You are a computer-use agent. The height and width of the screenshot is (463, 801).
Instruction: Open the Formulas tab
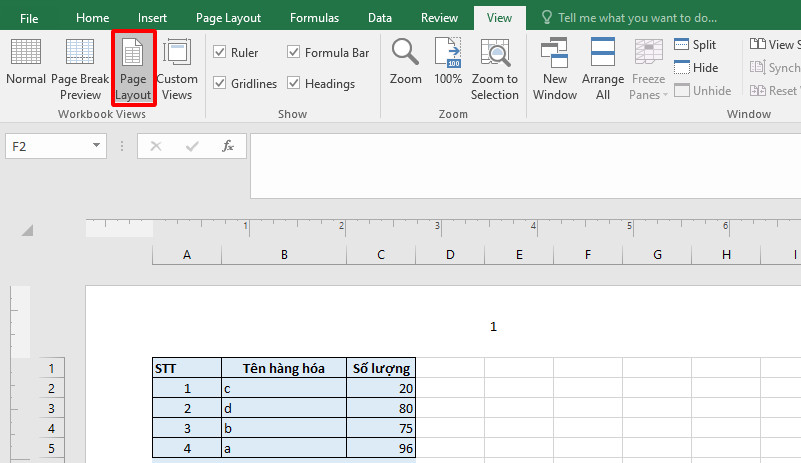pos(314,18)
